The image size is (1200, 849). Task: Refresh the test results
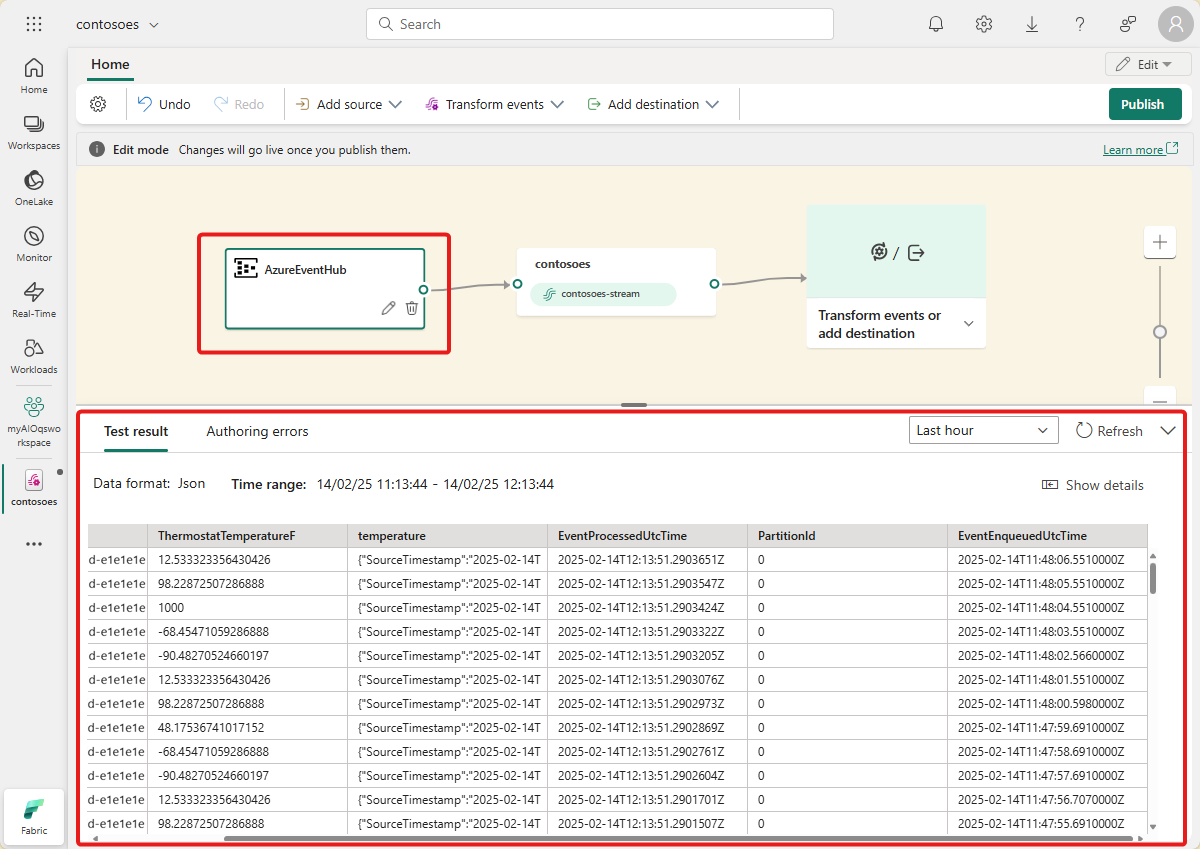point(1110,430)
